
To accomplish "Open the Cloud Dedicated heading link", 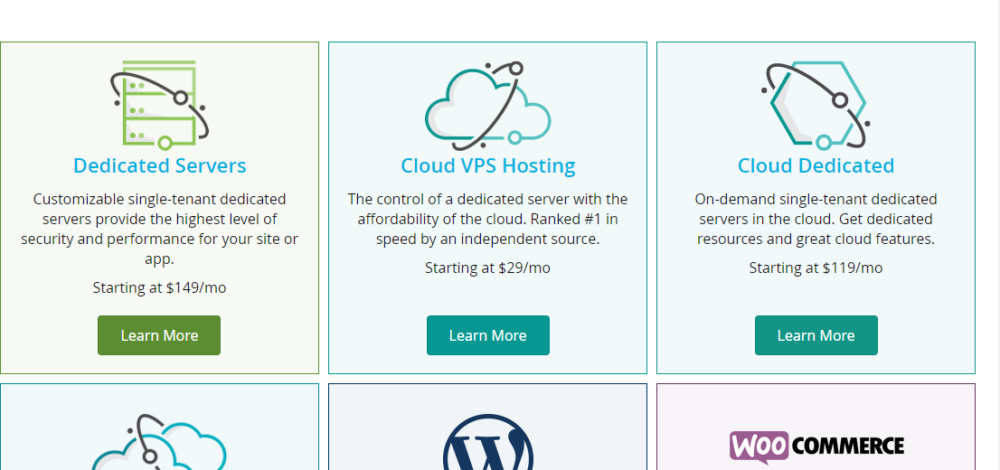I will click(815, 165).
